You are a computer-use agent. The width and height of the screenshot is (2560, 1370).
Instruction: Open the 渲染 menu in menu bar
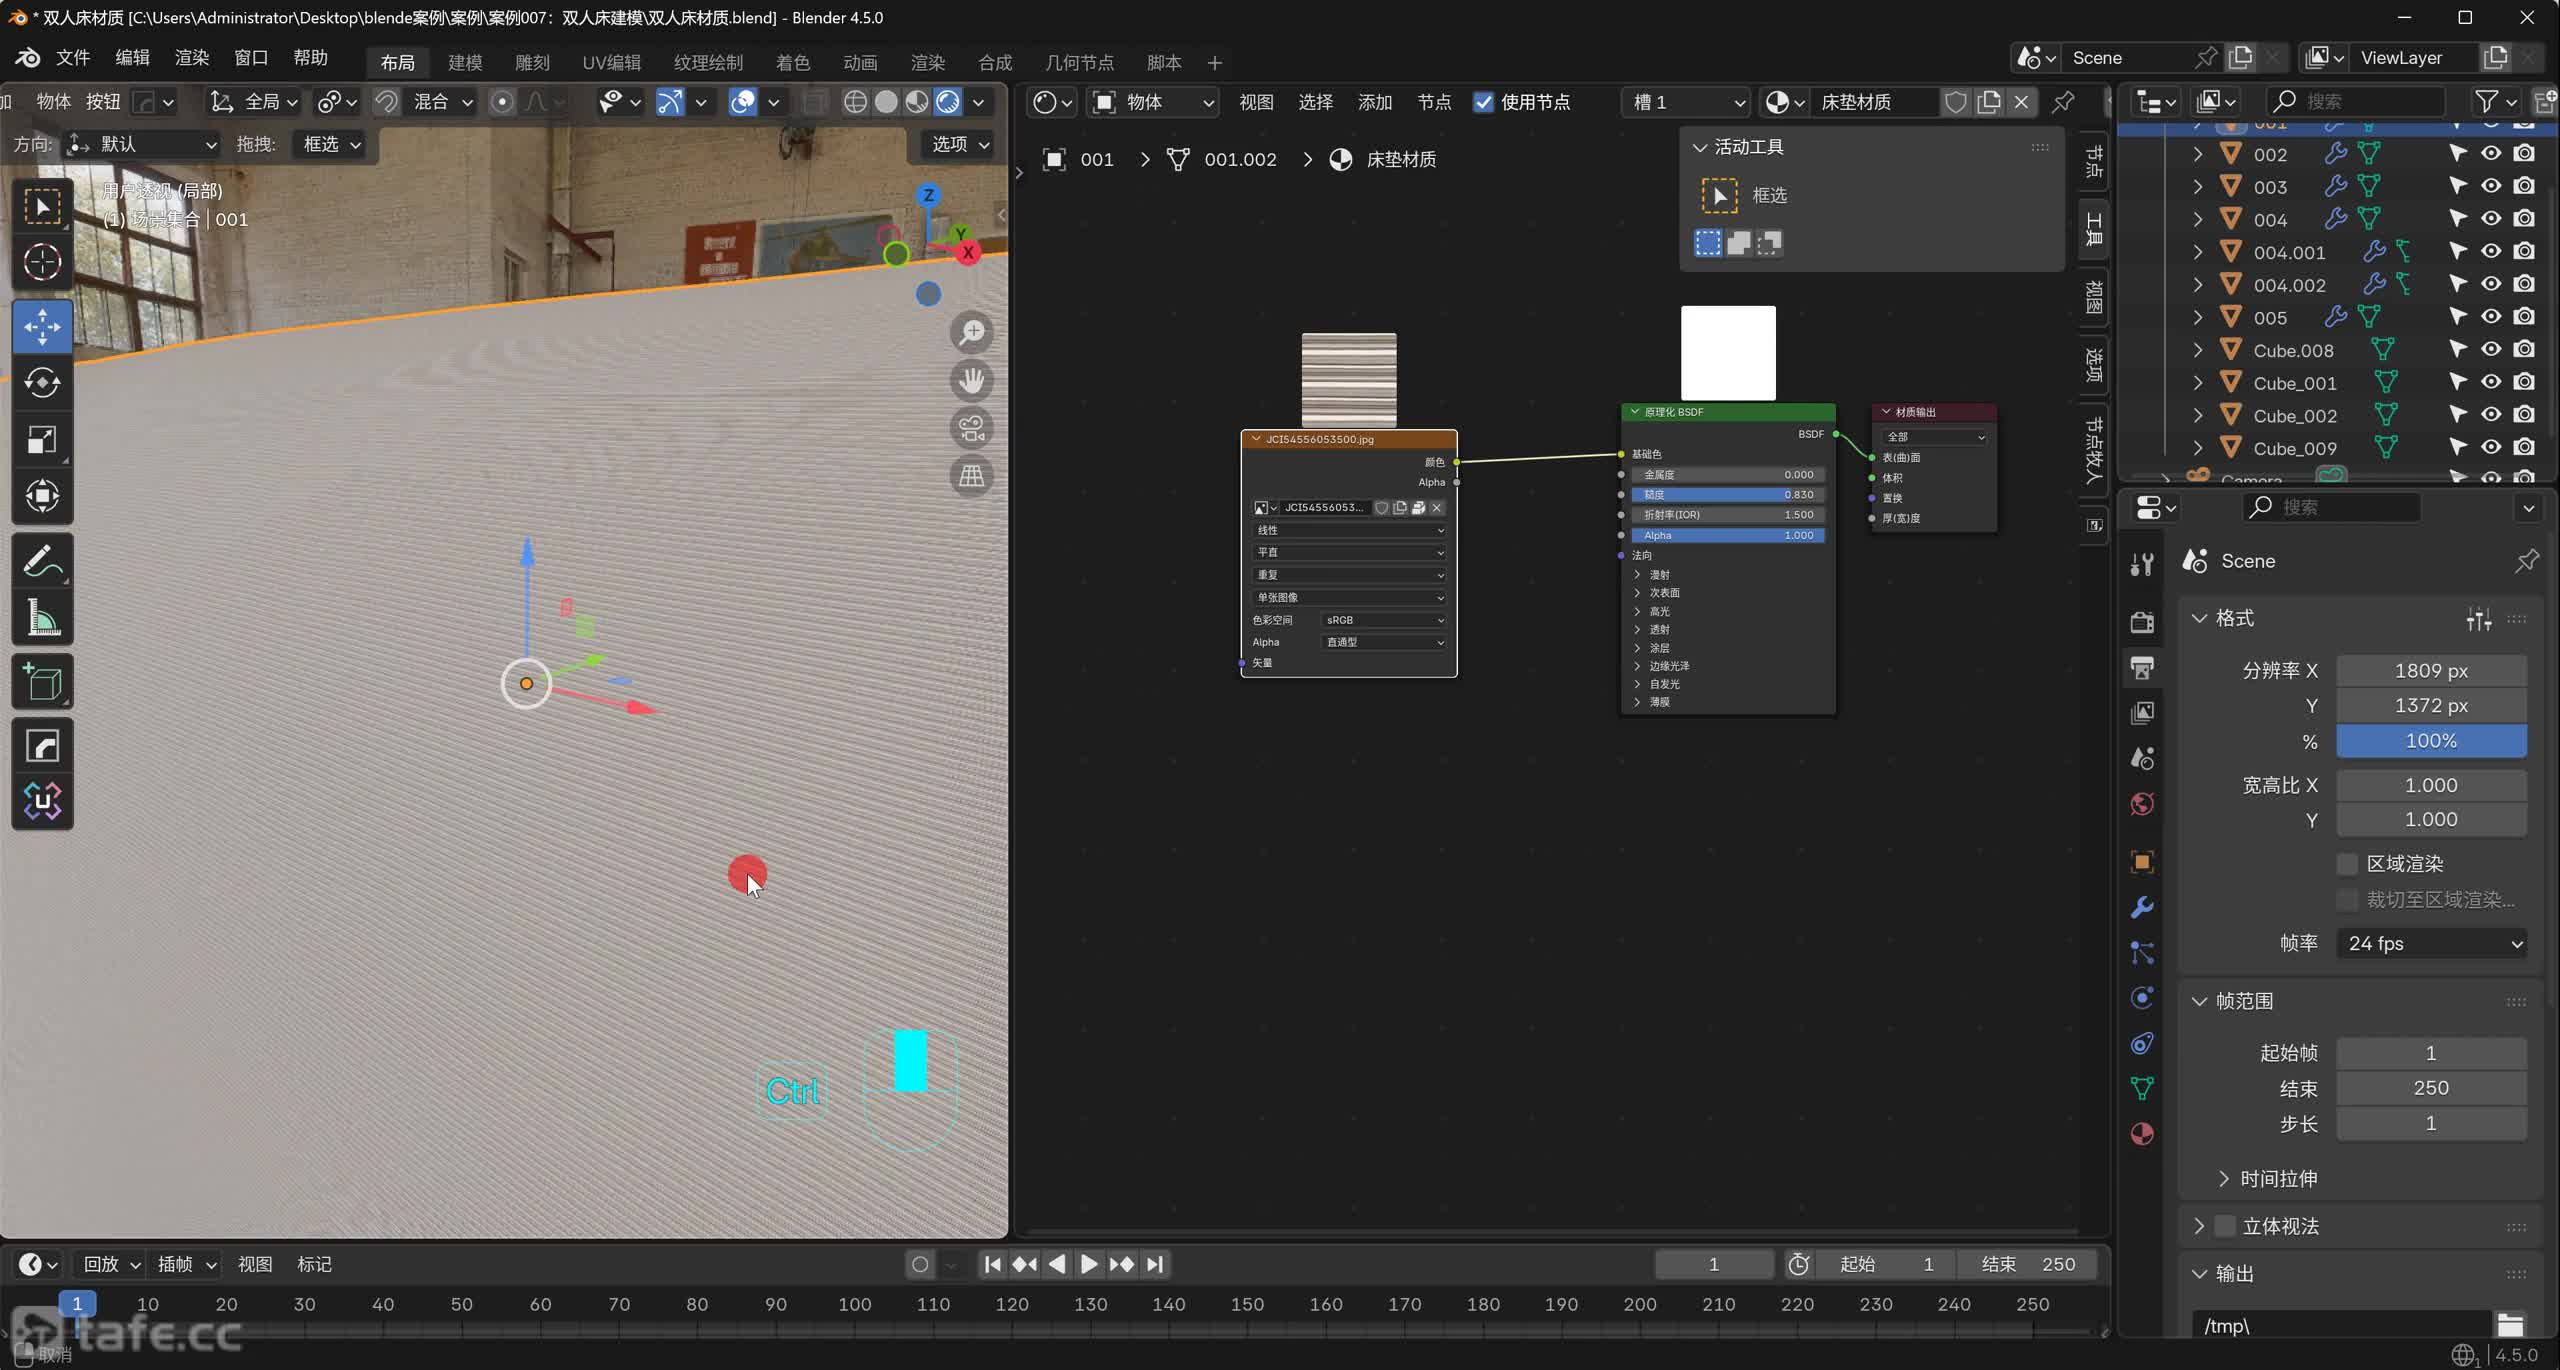(x=191, y=57)
